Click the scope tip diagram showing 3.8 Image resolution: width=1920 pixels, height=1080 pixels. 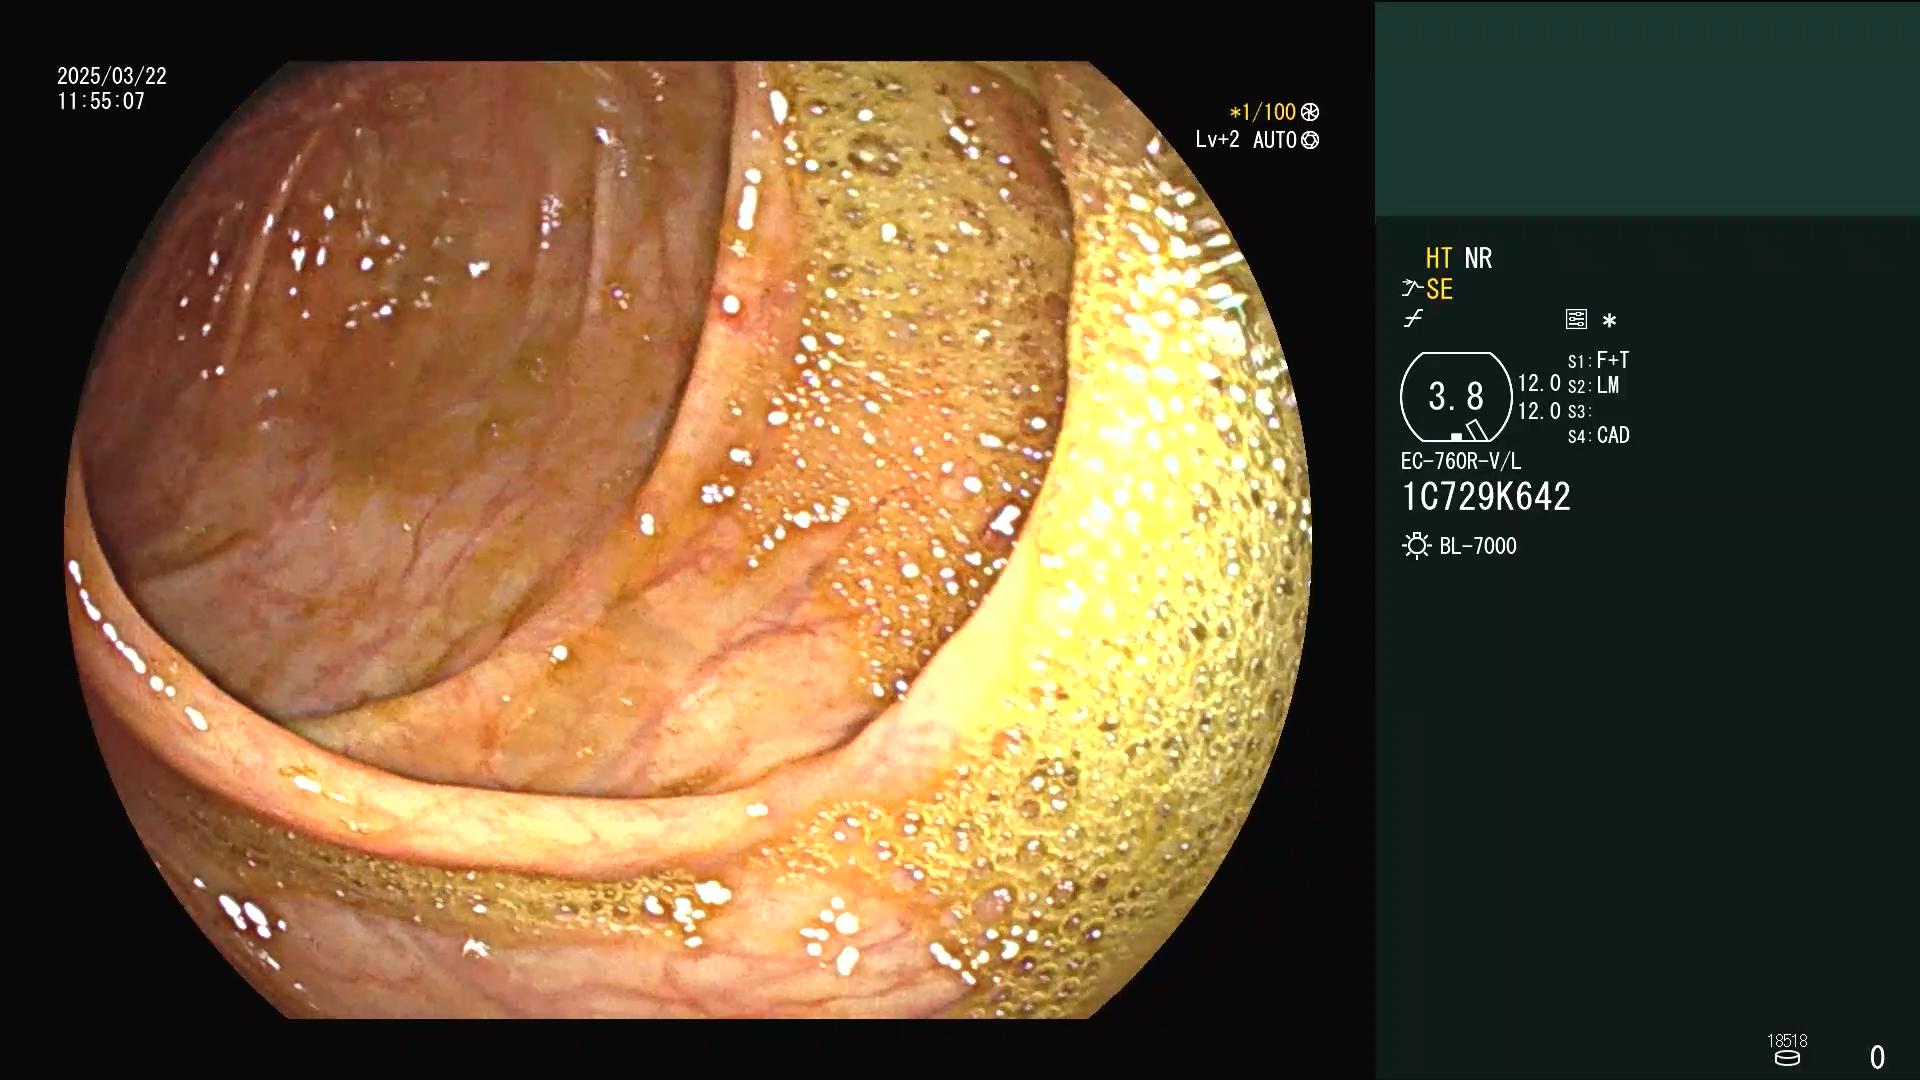(1456, 397)
